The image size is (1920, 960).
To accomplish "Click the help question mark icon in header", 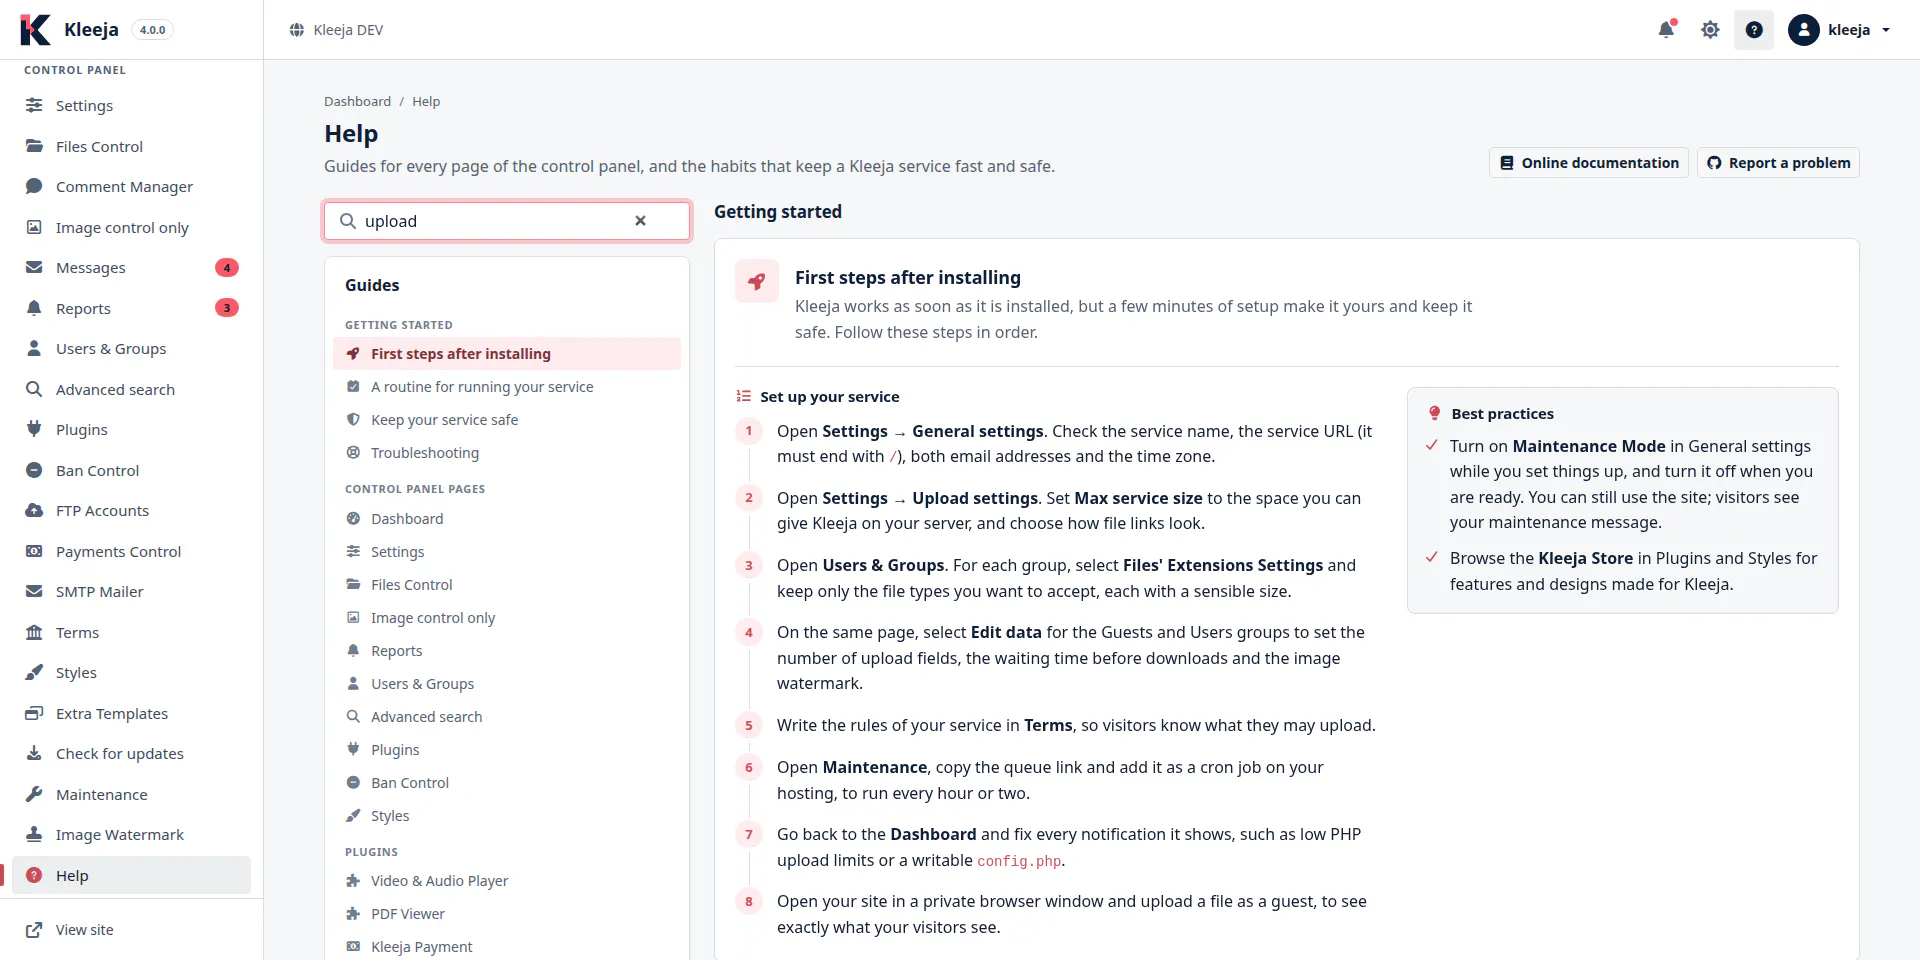I will coord(1754,30).
